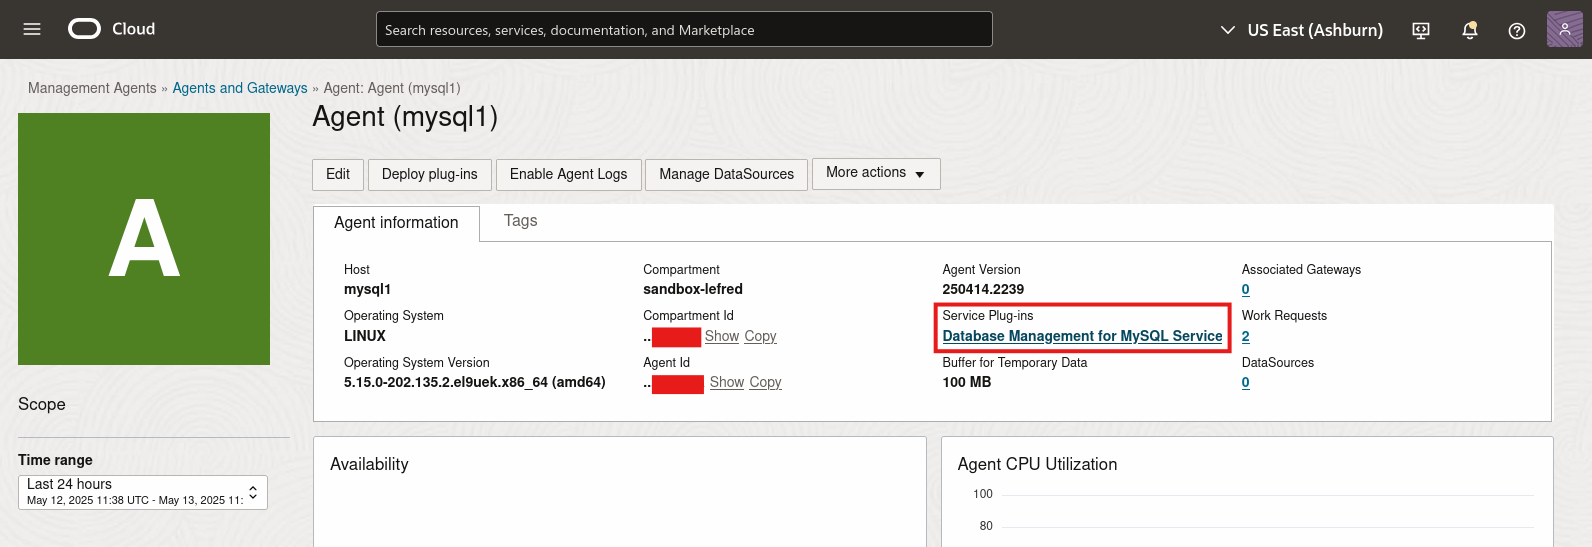Screen dimensions: 1592x547
Task: Open the Last 24 hours time range dropdown
Action: click(143, 492)
